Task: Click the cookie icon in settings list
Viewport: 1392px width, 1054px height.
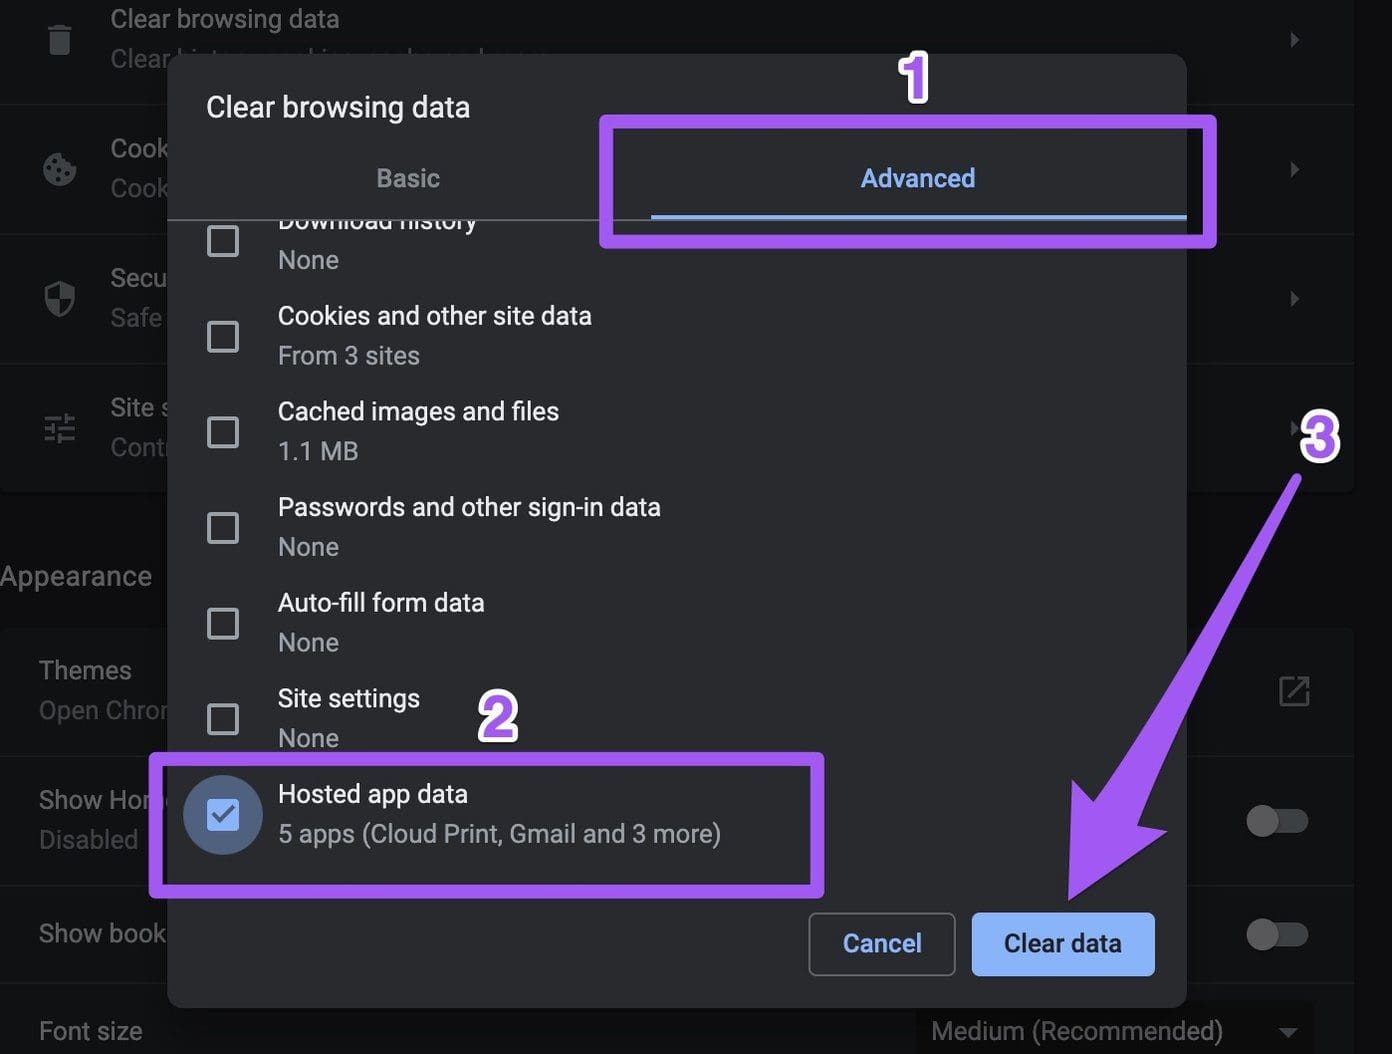Action: pos(60,169)
